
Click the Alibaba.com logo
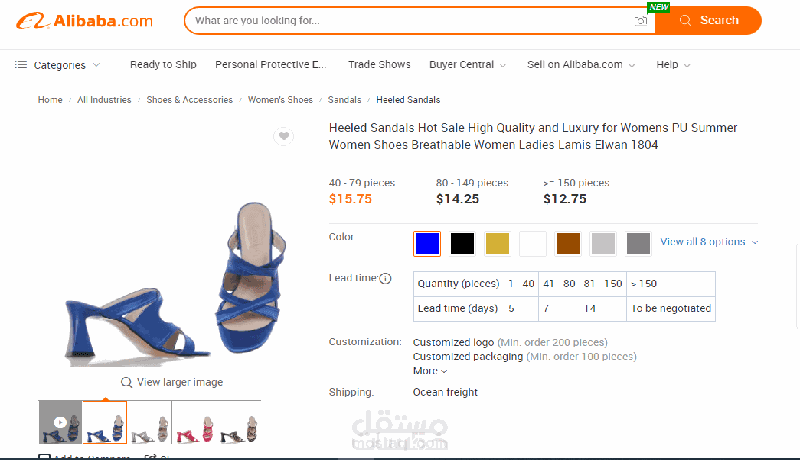[x=83, y=21]
